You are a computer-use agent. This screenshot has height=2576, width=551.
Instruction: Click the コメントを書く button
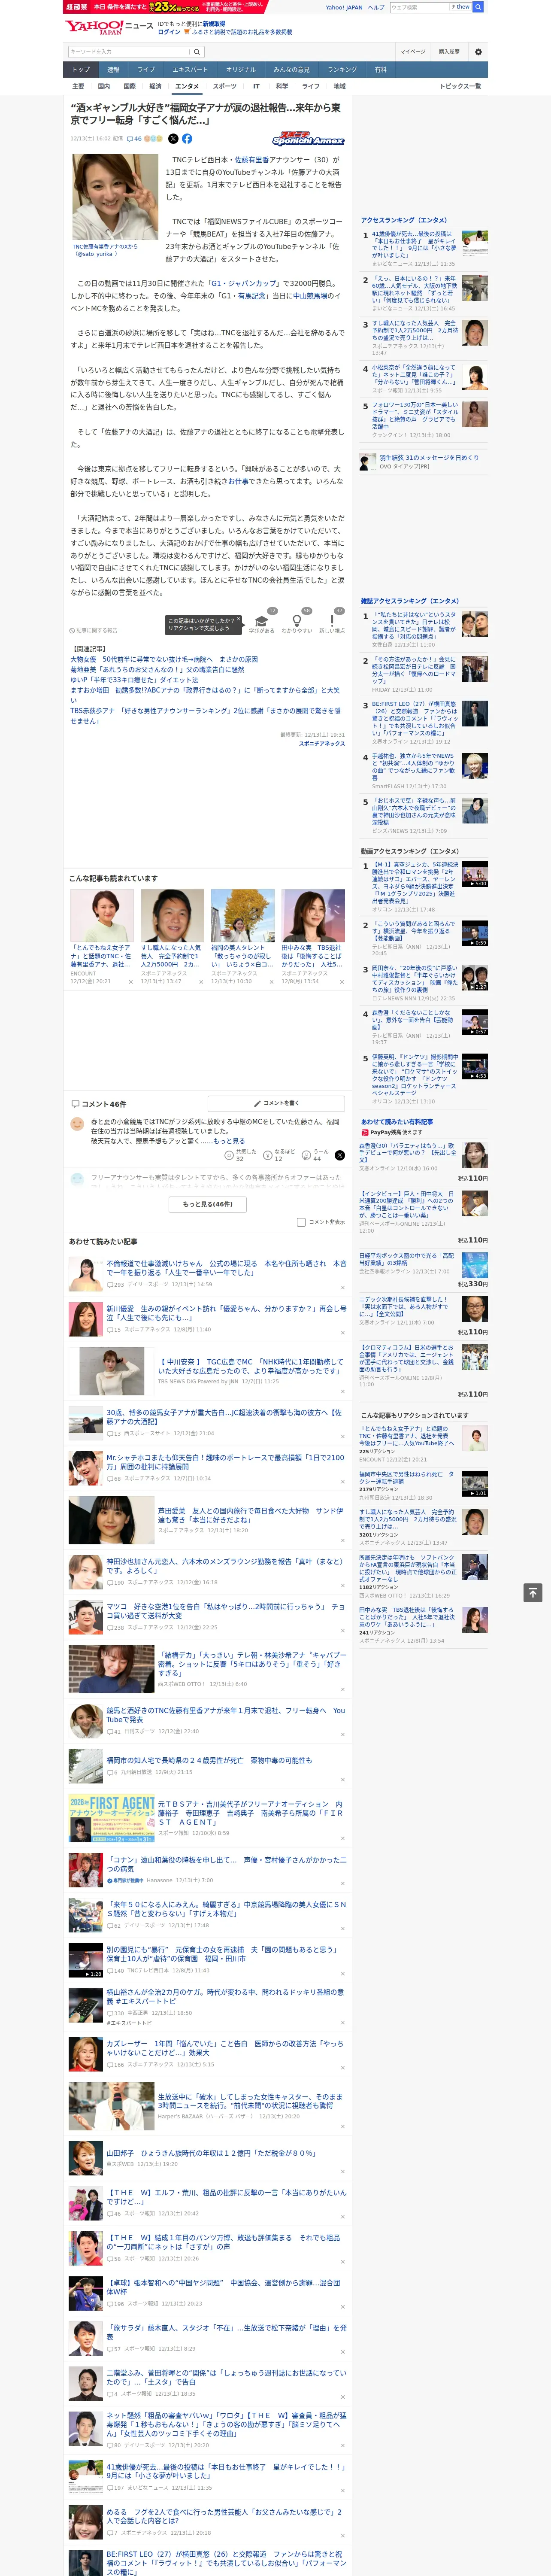276,1103
